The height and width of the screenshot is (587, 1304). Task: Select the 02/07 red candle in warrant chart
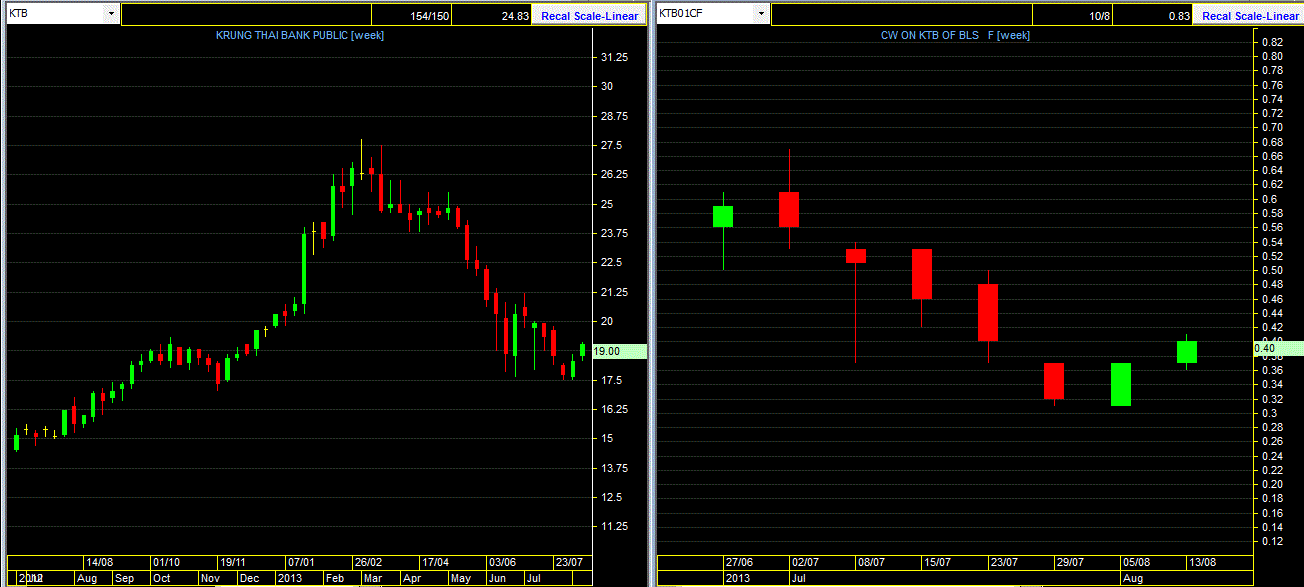click(x=789, y=209)
